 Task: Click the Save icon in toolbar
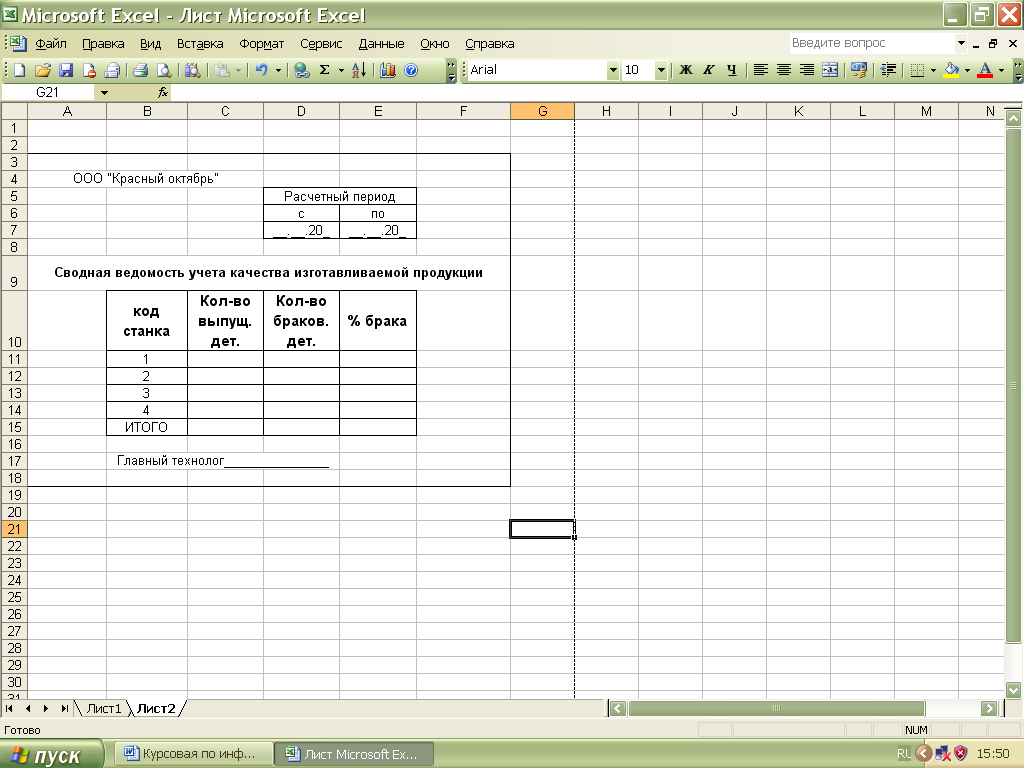point(66,70)
